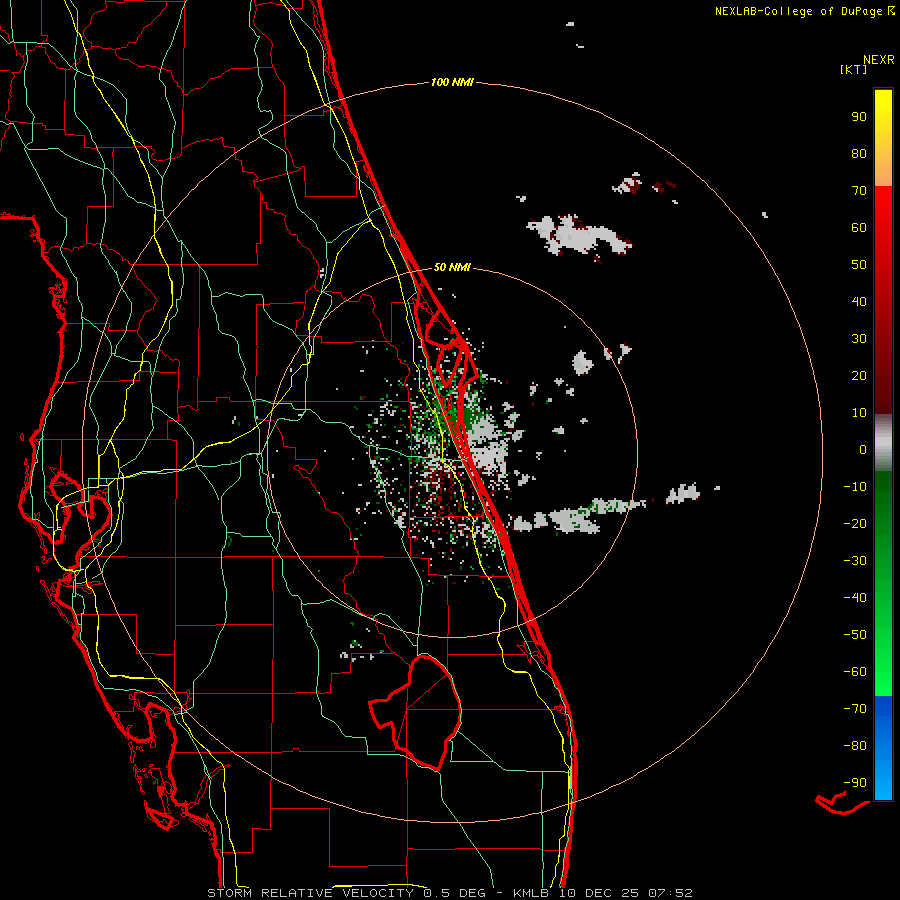
Task: Click the -50 knot label on the velocity scale
Action: [855, 634]
